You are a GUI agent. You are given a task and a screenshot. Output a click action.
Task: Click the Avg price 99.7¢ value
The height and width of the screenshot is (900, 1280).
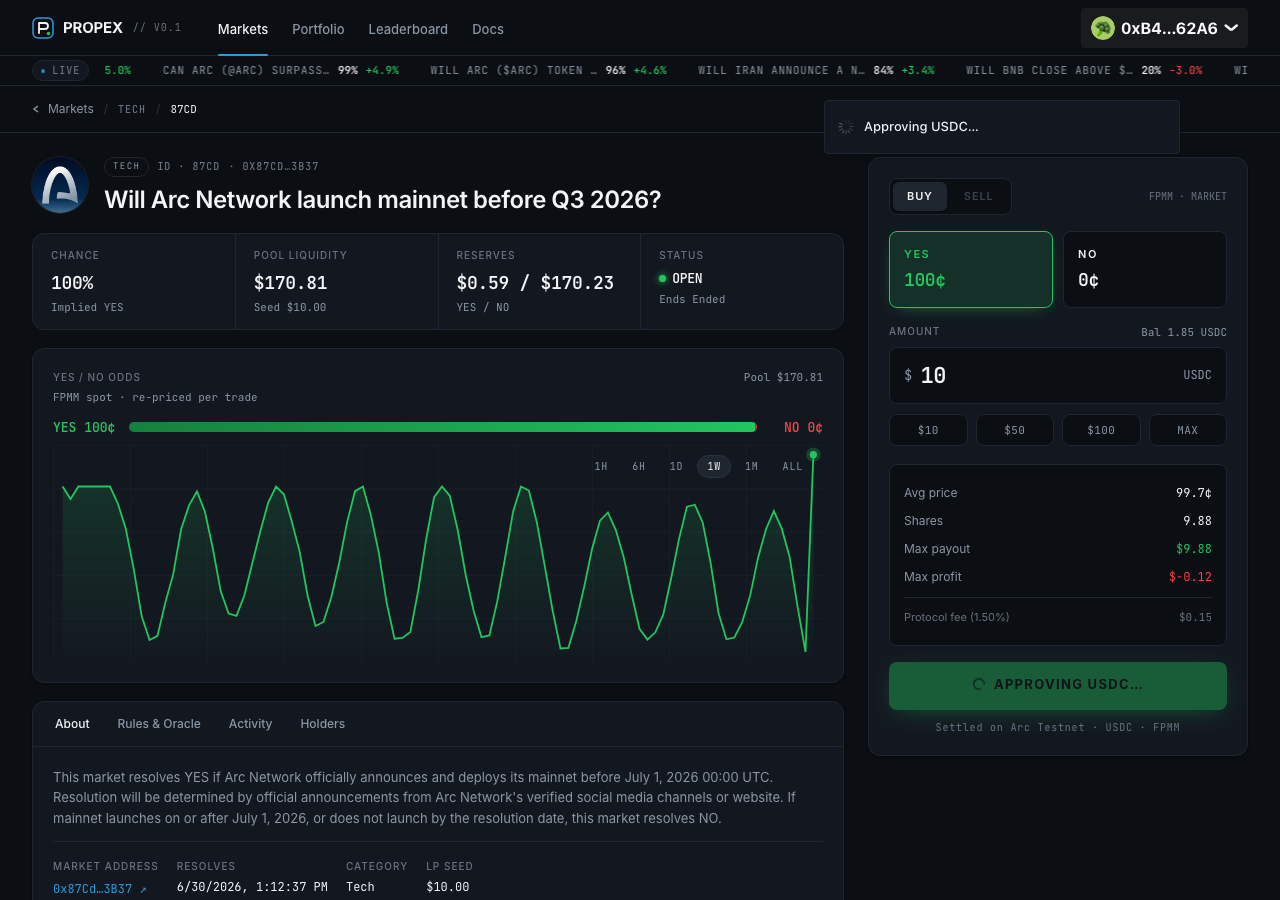(1194, 493)
